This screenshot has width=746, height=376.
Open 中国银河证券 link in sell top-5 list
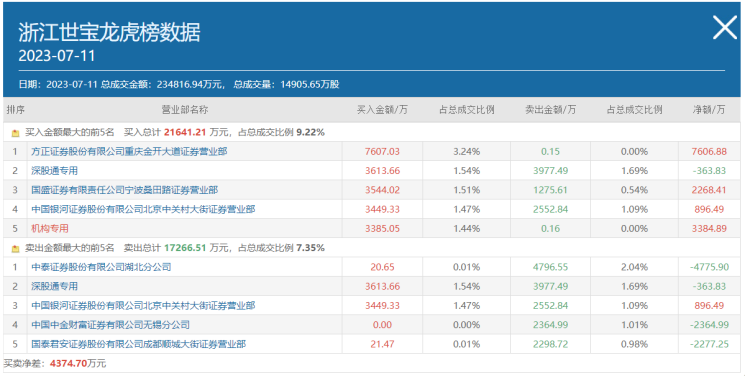(x=143, y=306)
